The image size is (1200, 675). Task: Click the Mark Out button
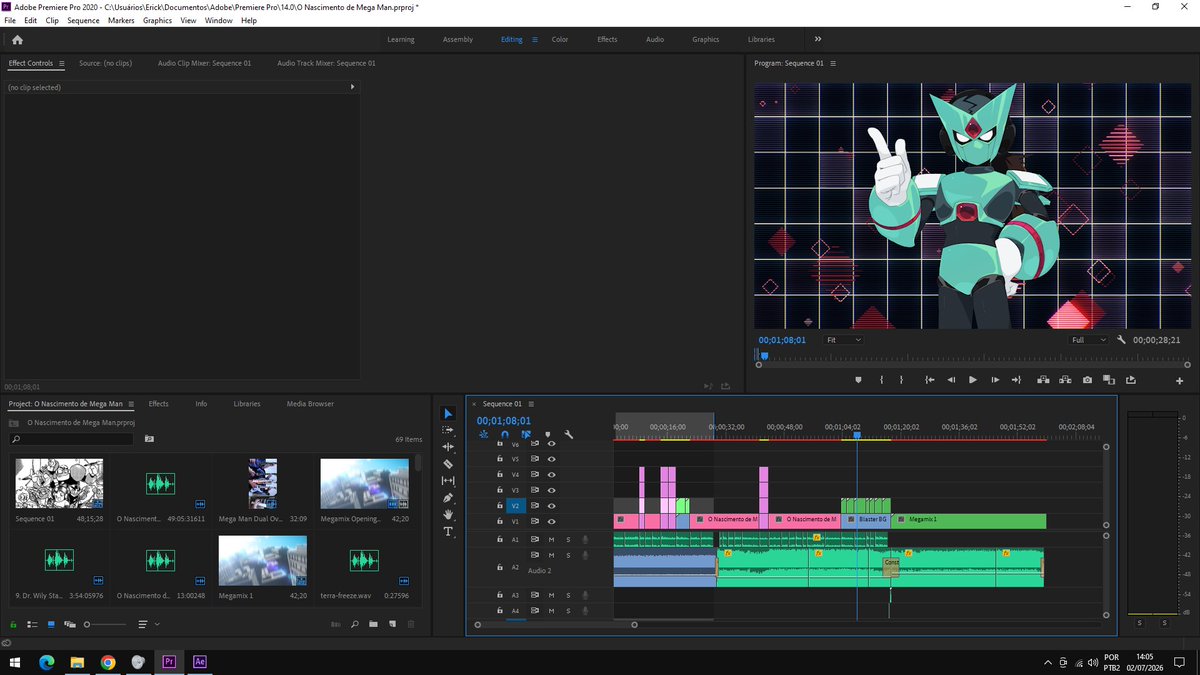coord(901,380)
